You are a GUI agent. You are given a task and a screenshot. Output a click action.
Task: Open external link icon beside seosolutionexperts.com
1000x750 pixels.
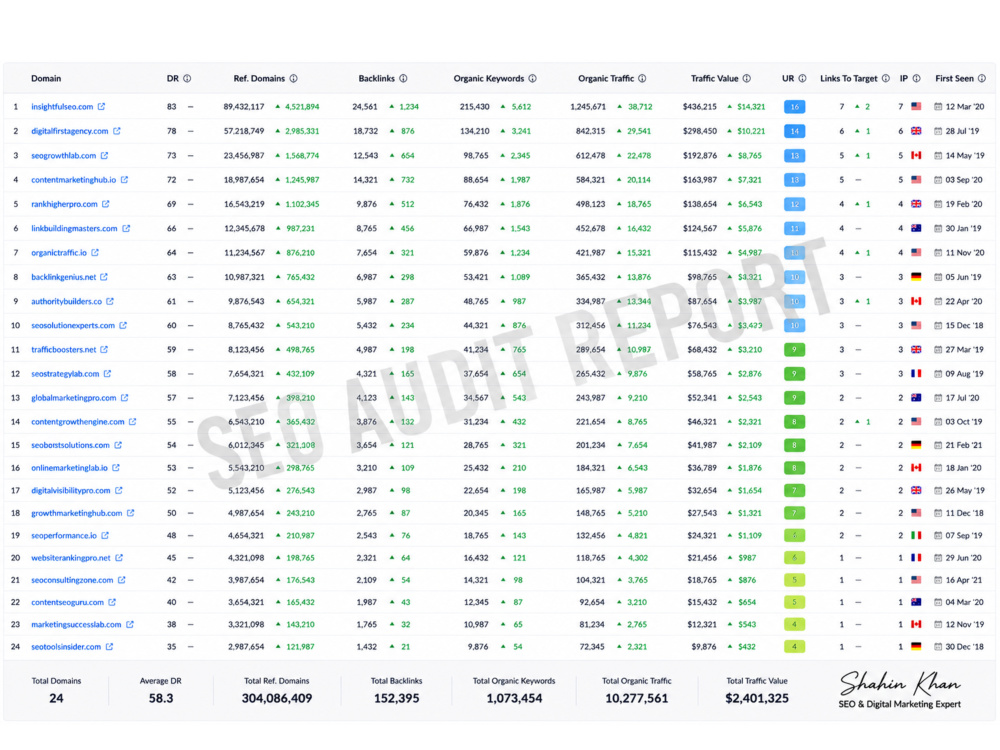123,325
